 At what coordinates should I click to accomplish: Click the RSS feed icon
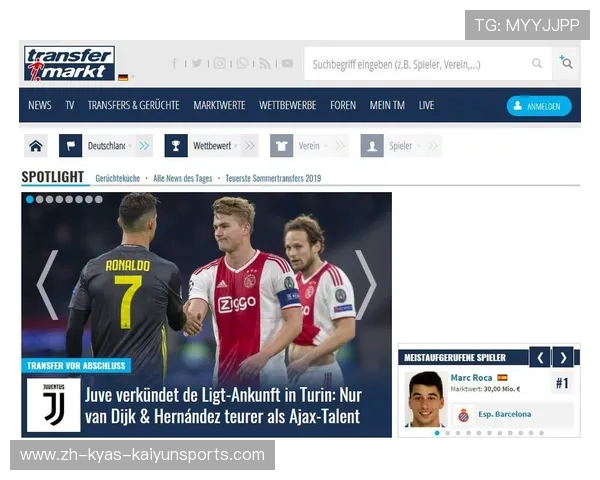tap(264, 63)
